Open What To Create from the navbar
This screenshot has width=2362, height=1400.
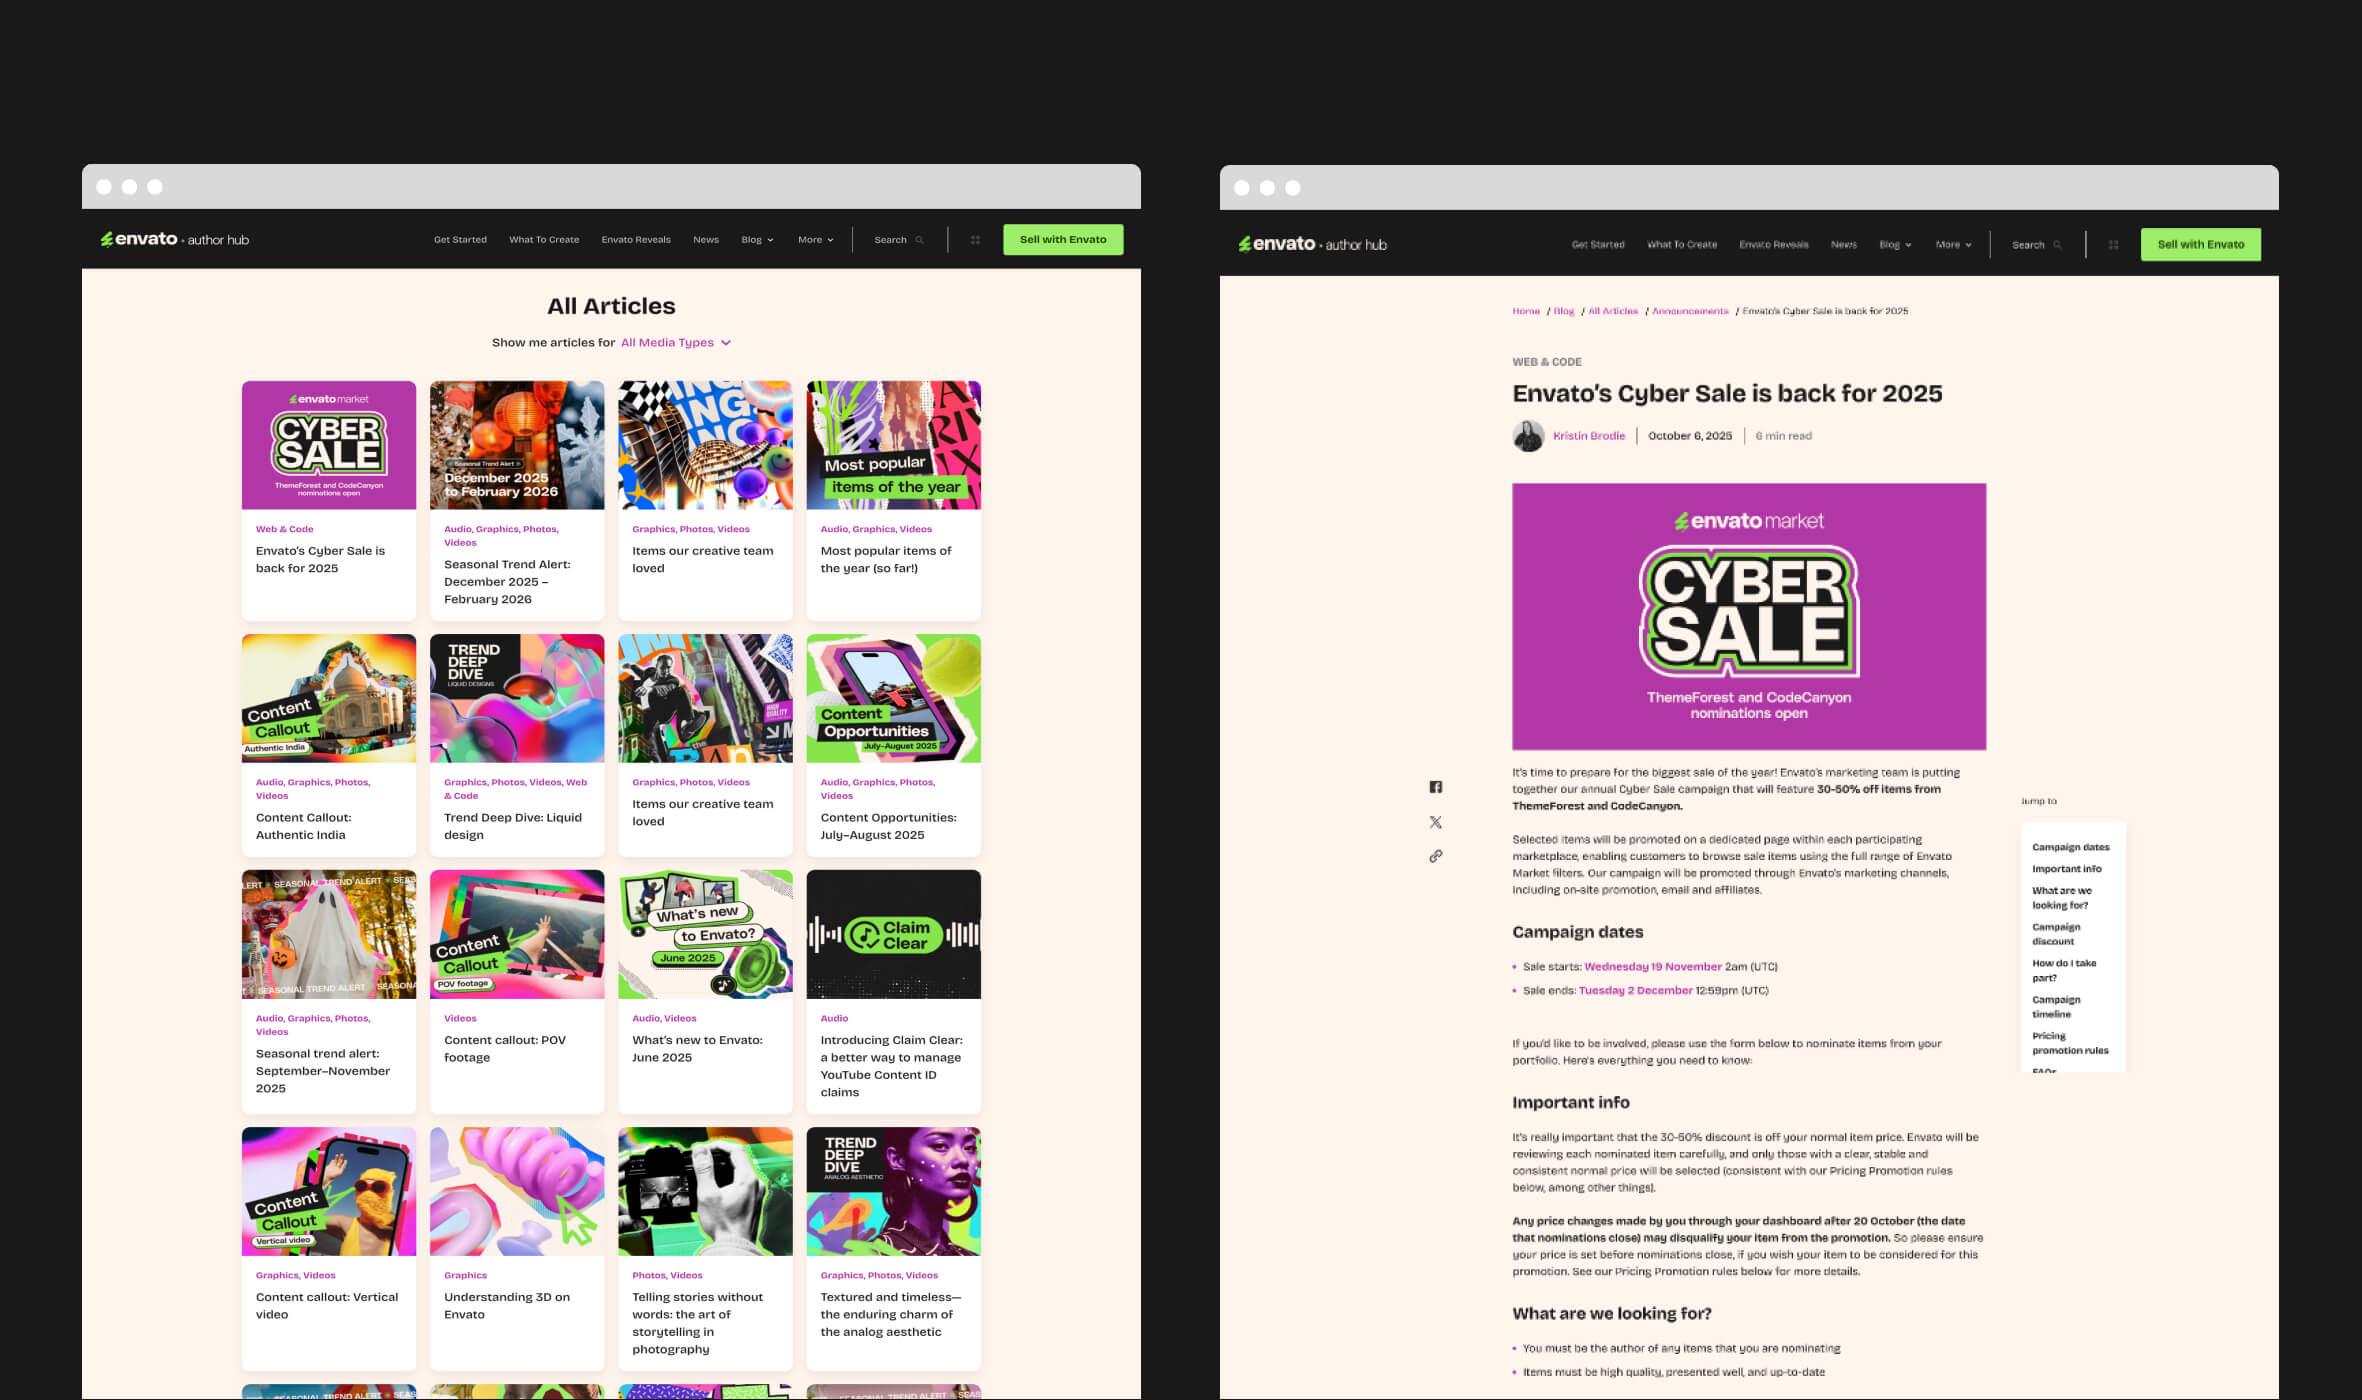coord(543,240)
